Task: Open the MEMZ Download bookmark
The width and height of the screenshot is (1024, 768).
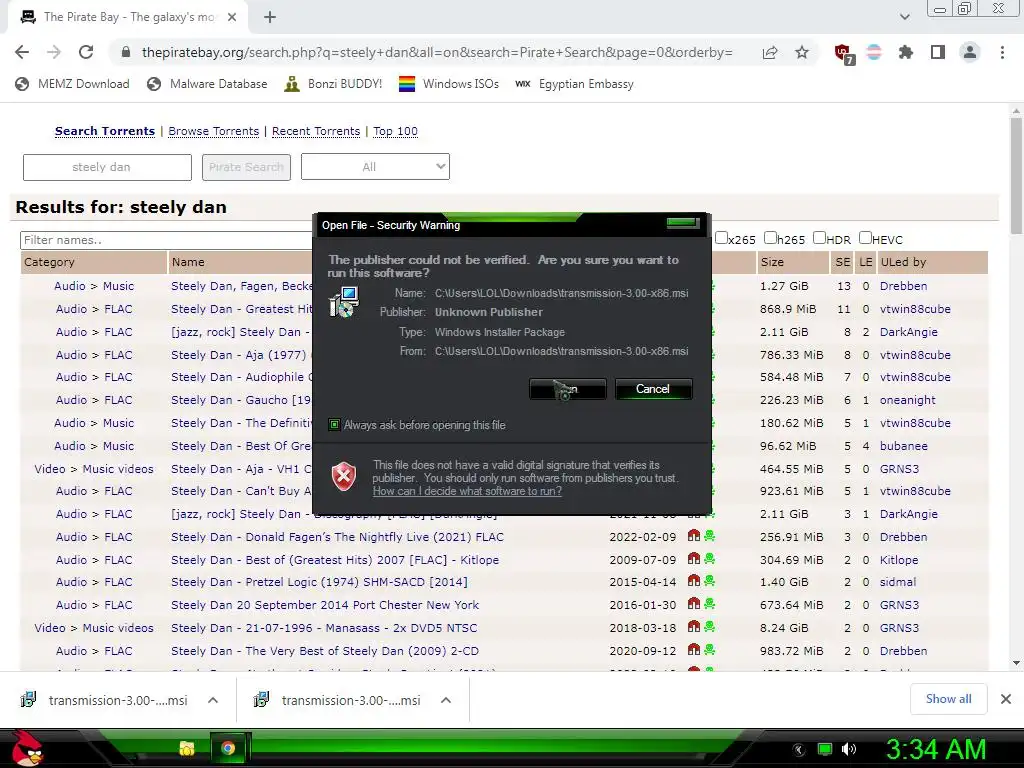Action: (x=72, y=84)
